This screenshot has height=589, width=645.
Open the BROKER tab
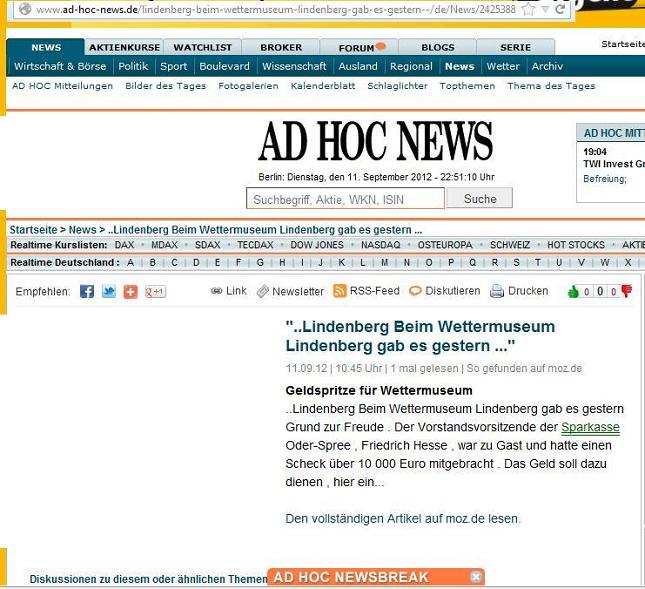[x=281, y=47]
